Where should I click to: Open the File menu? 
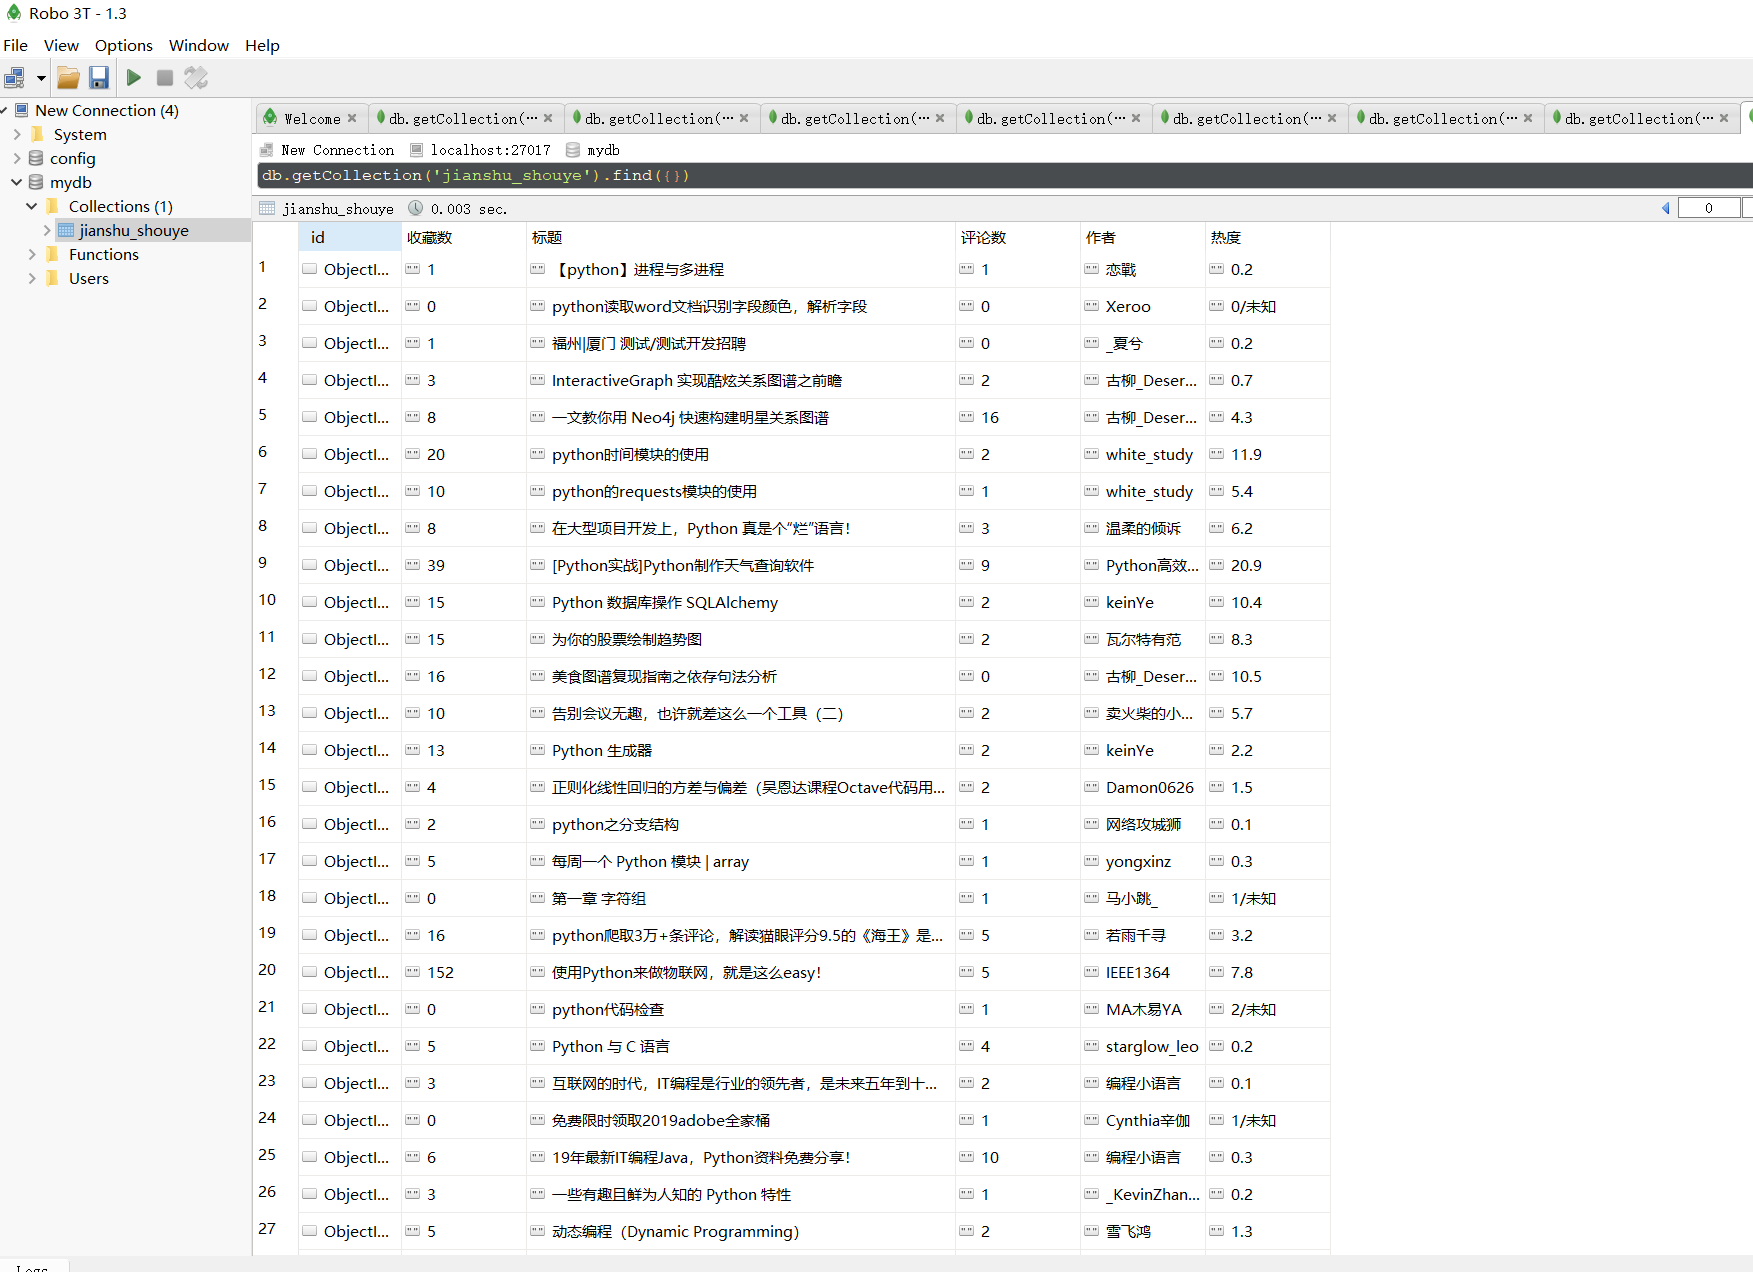[16, 45]
